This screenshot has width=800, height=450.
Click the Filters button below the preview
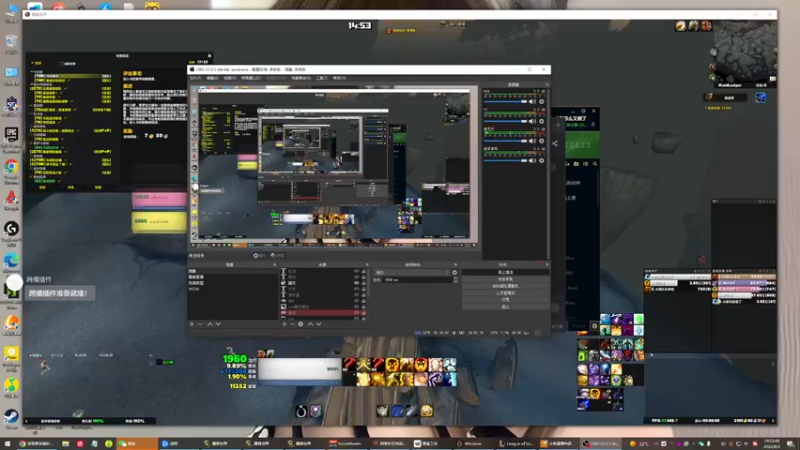[278, 256]
